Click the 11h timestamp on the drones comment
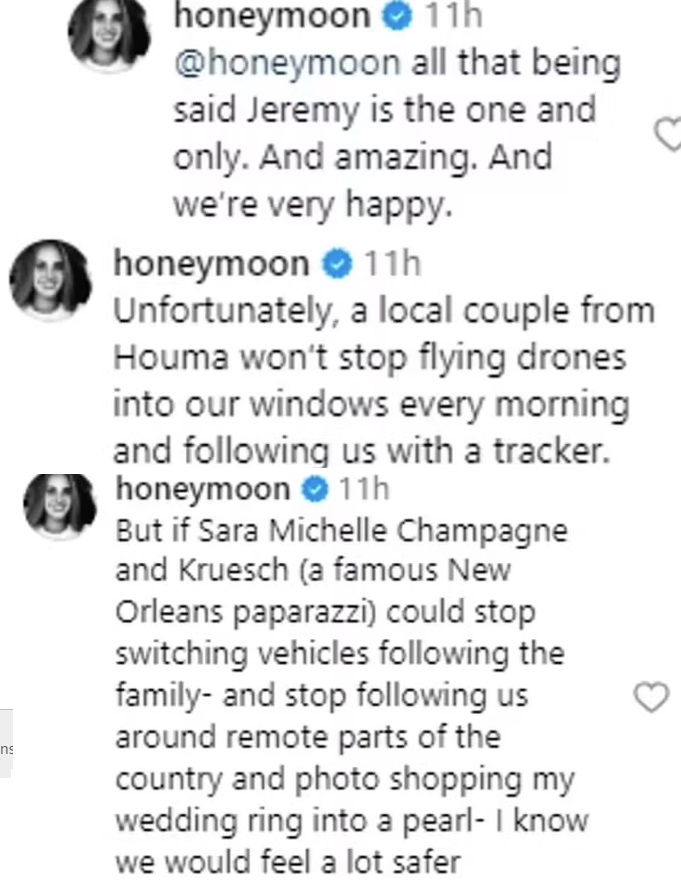Image resolution: width=681 pixels, height=896 pixels. click(391, 265)
